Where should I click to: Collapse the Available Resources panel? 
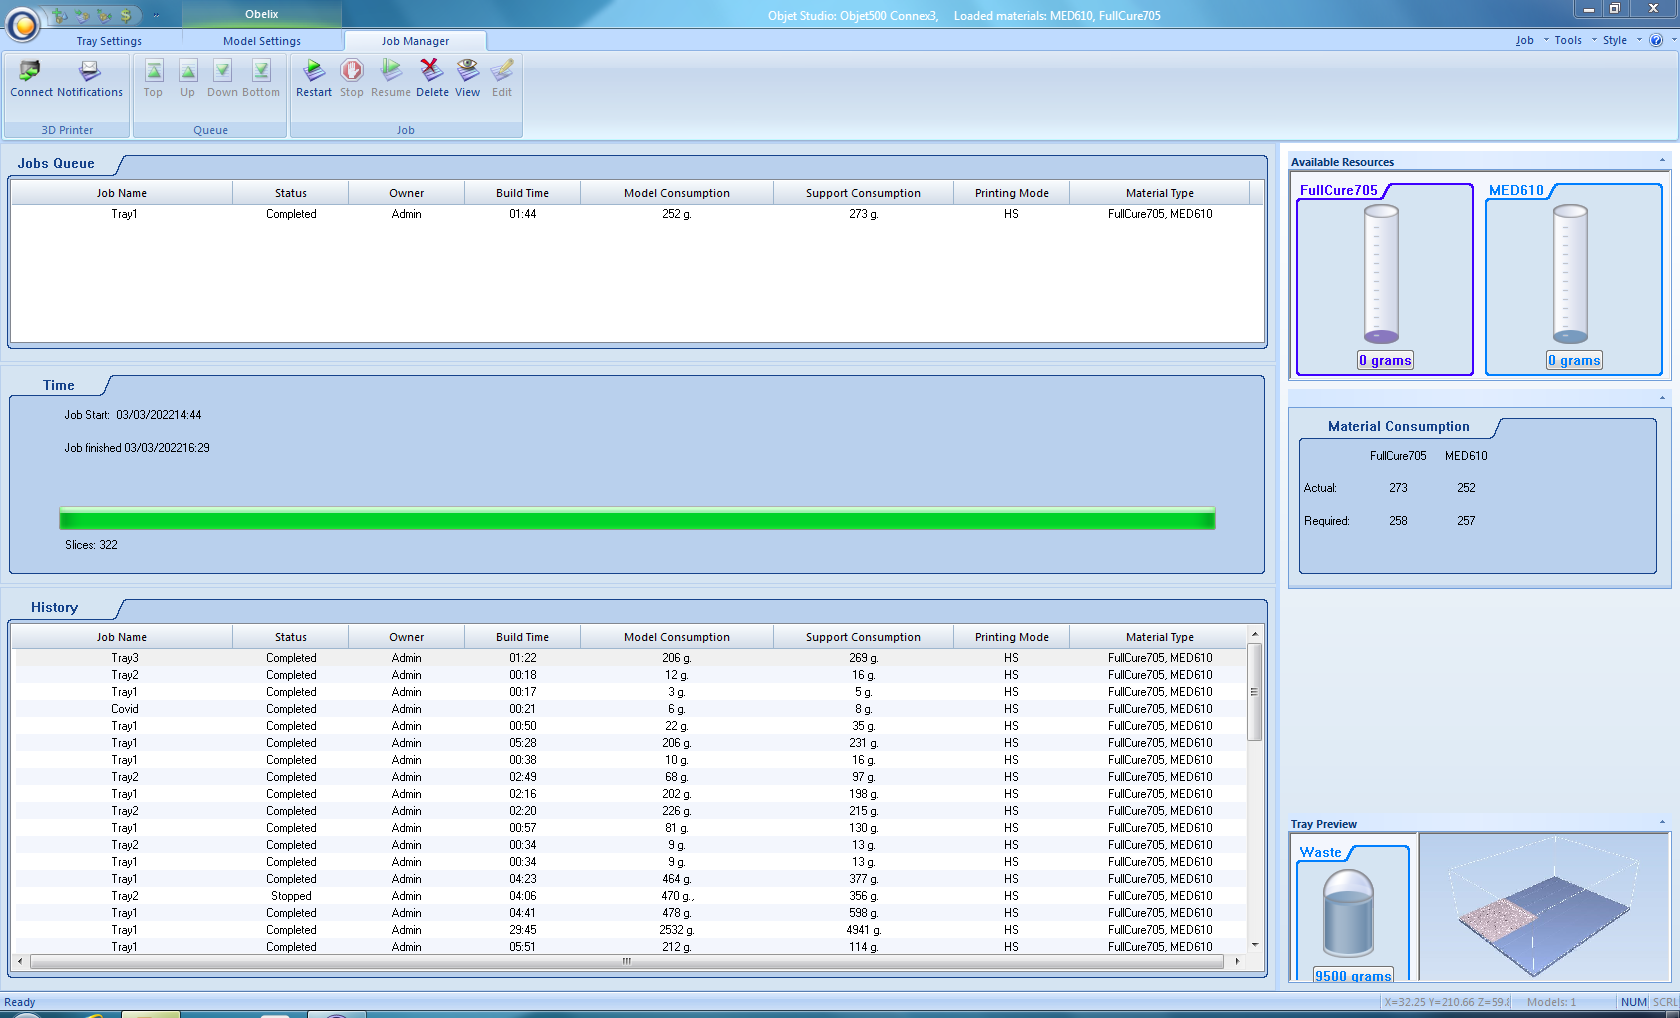pos(1662,160)
